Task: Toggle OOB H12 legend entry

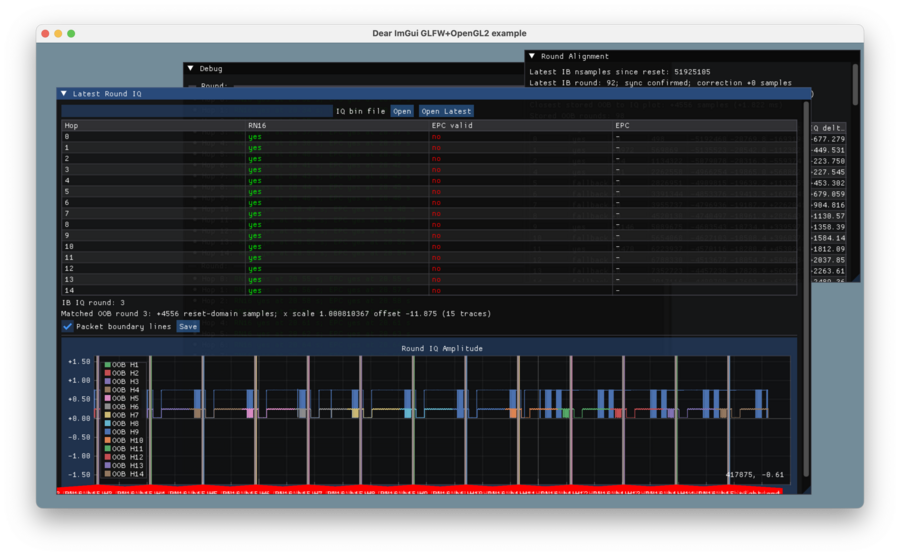Action: point(123,457)
